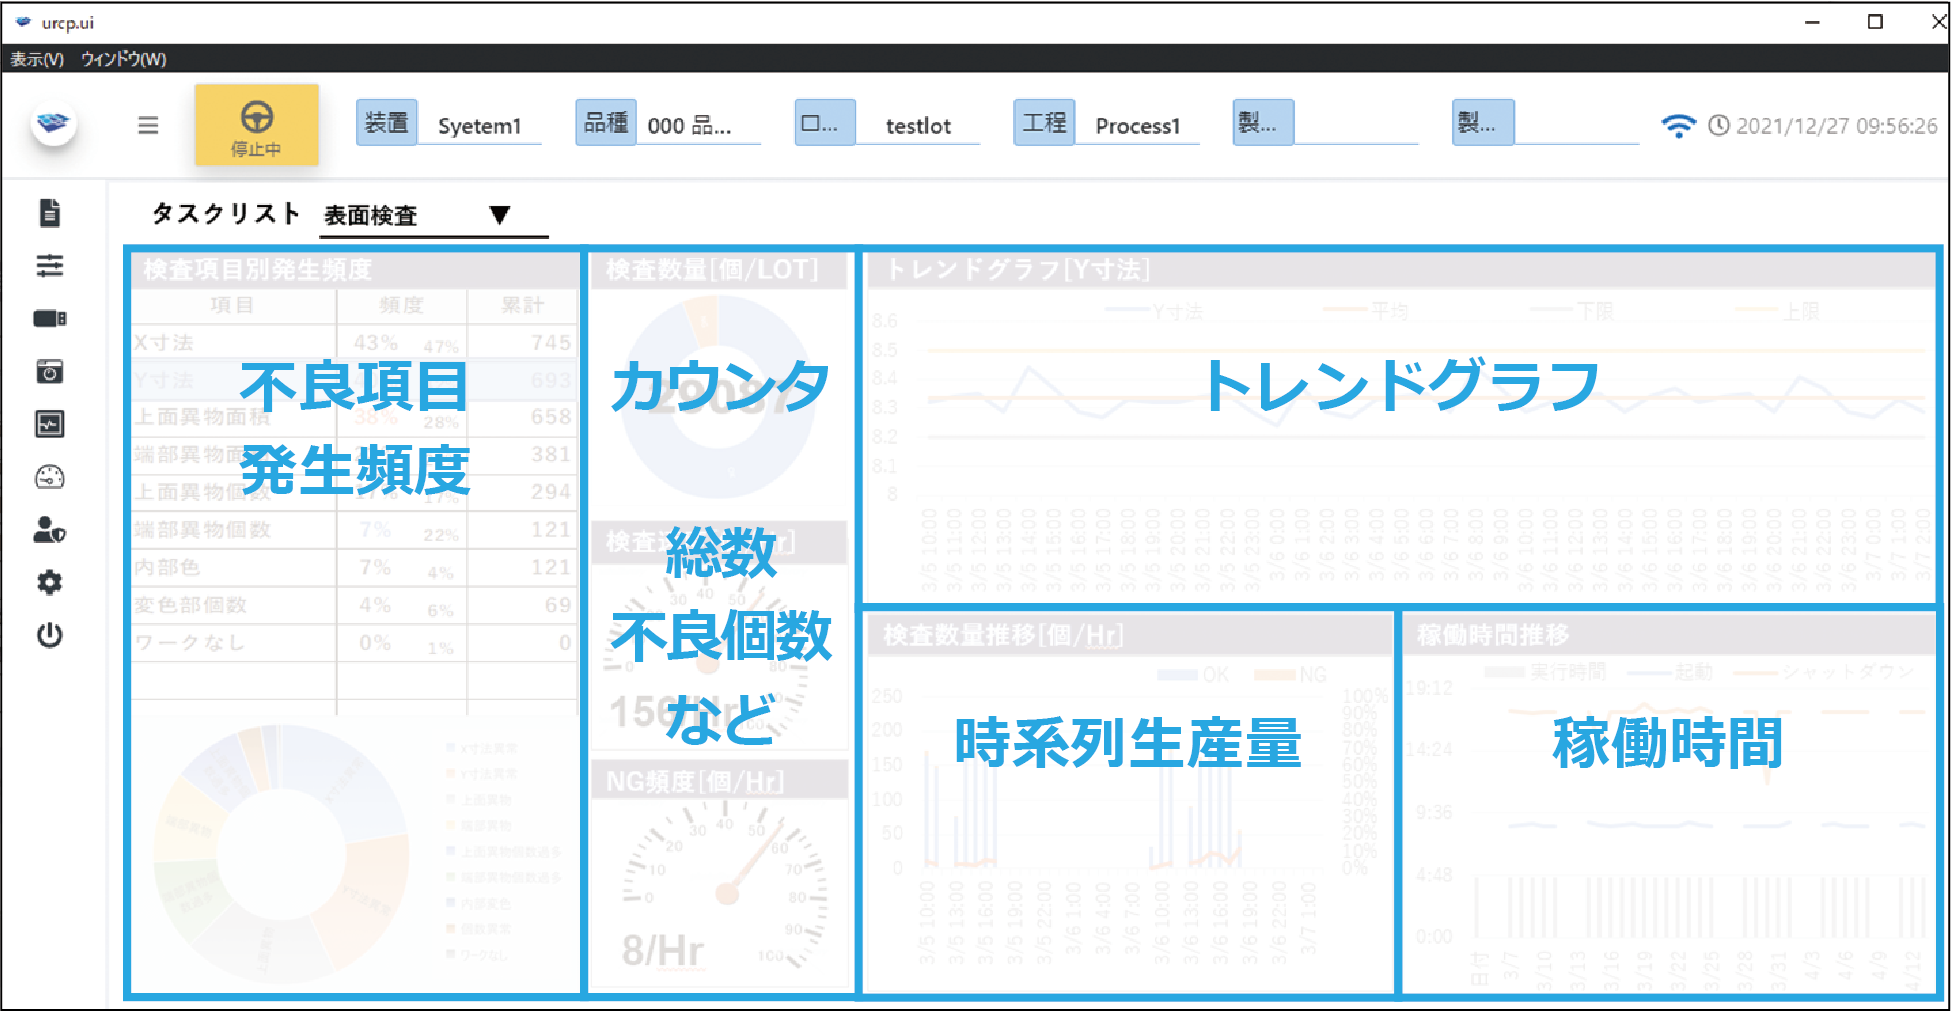The image size is (1951, 1012).
Task: Click the power shutdown icon at sidebar bottom
Action: point(49,635)
